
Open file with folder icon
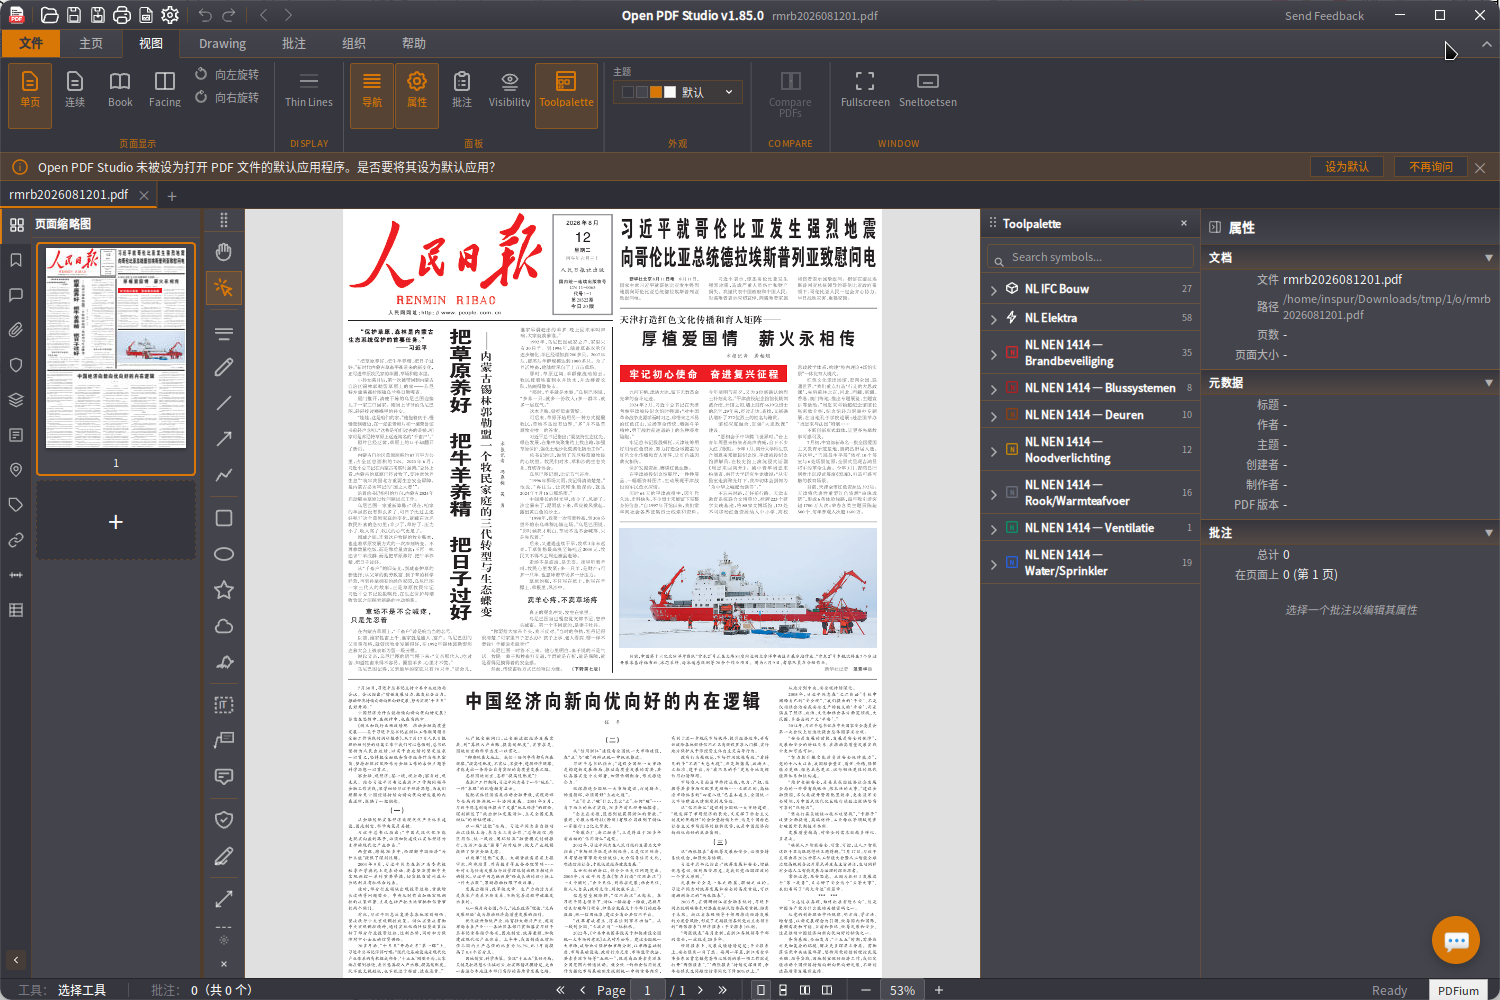click(49, 15)
